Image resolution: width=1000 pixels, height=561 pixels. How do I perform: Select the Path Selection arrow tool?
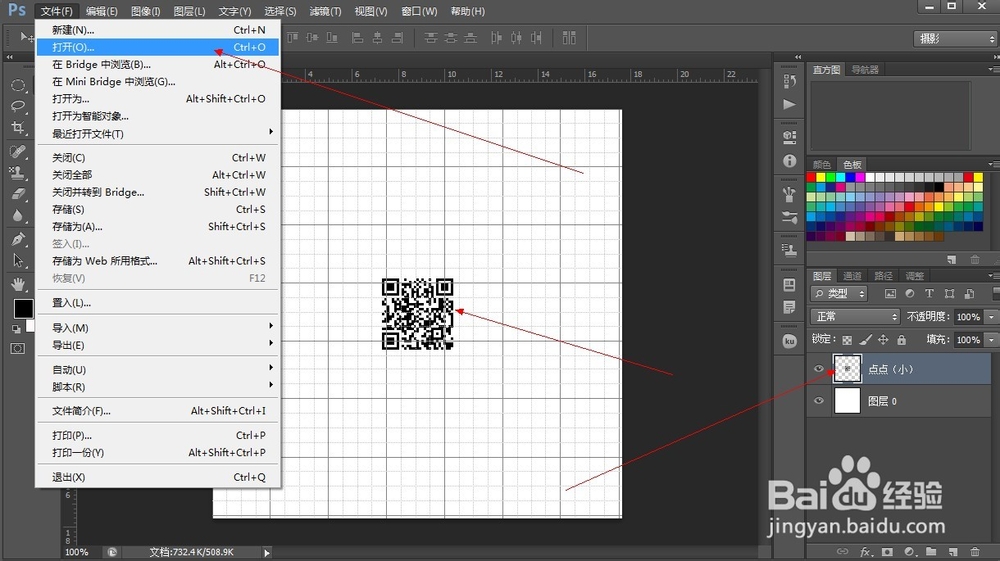click(18, 260)
